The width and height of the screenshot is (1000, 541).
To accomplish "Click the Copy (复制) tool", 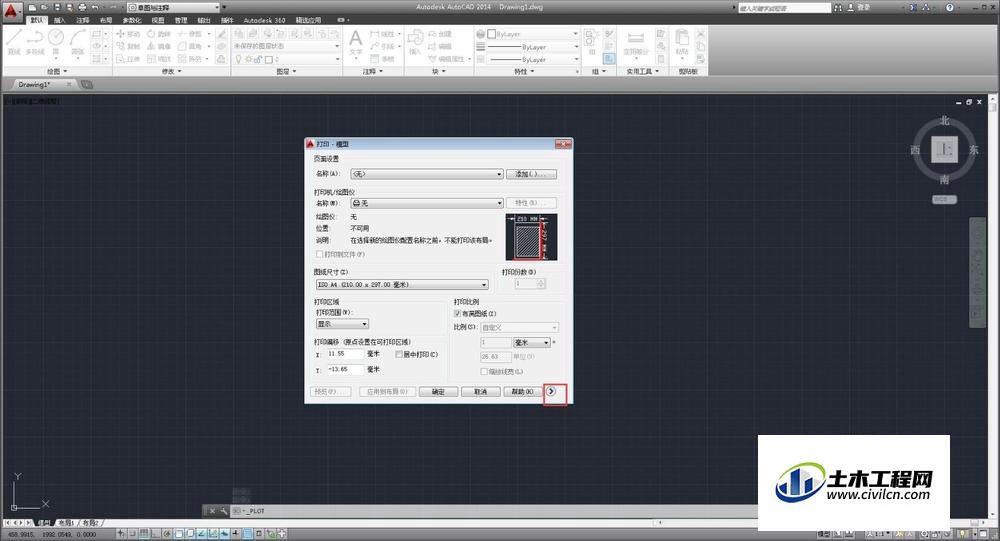I will pos(128,46).
